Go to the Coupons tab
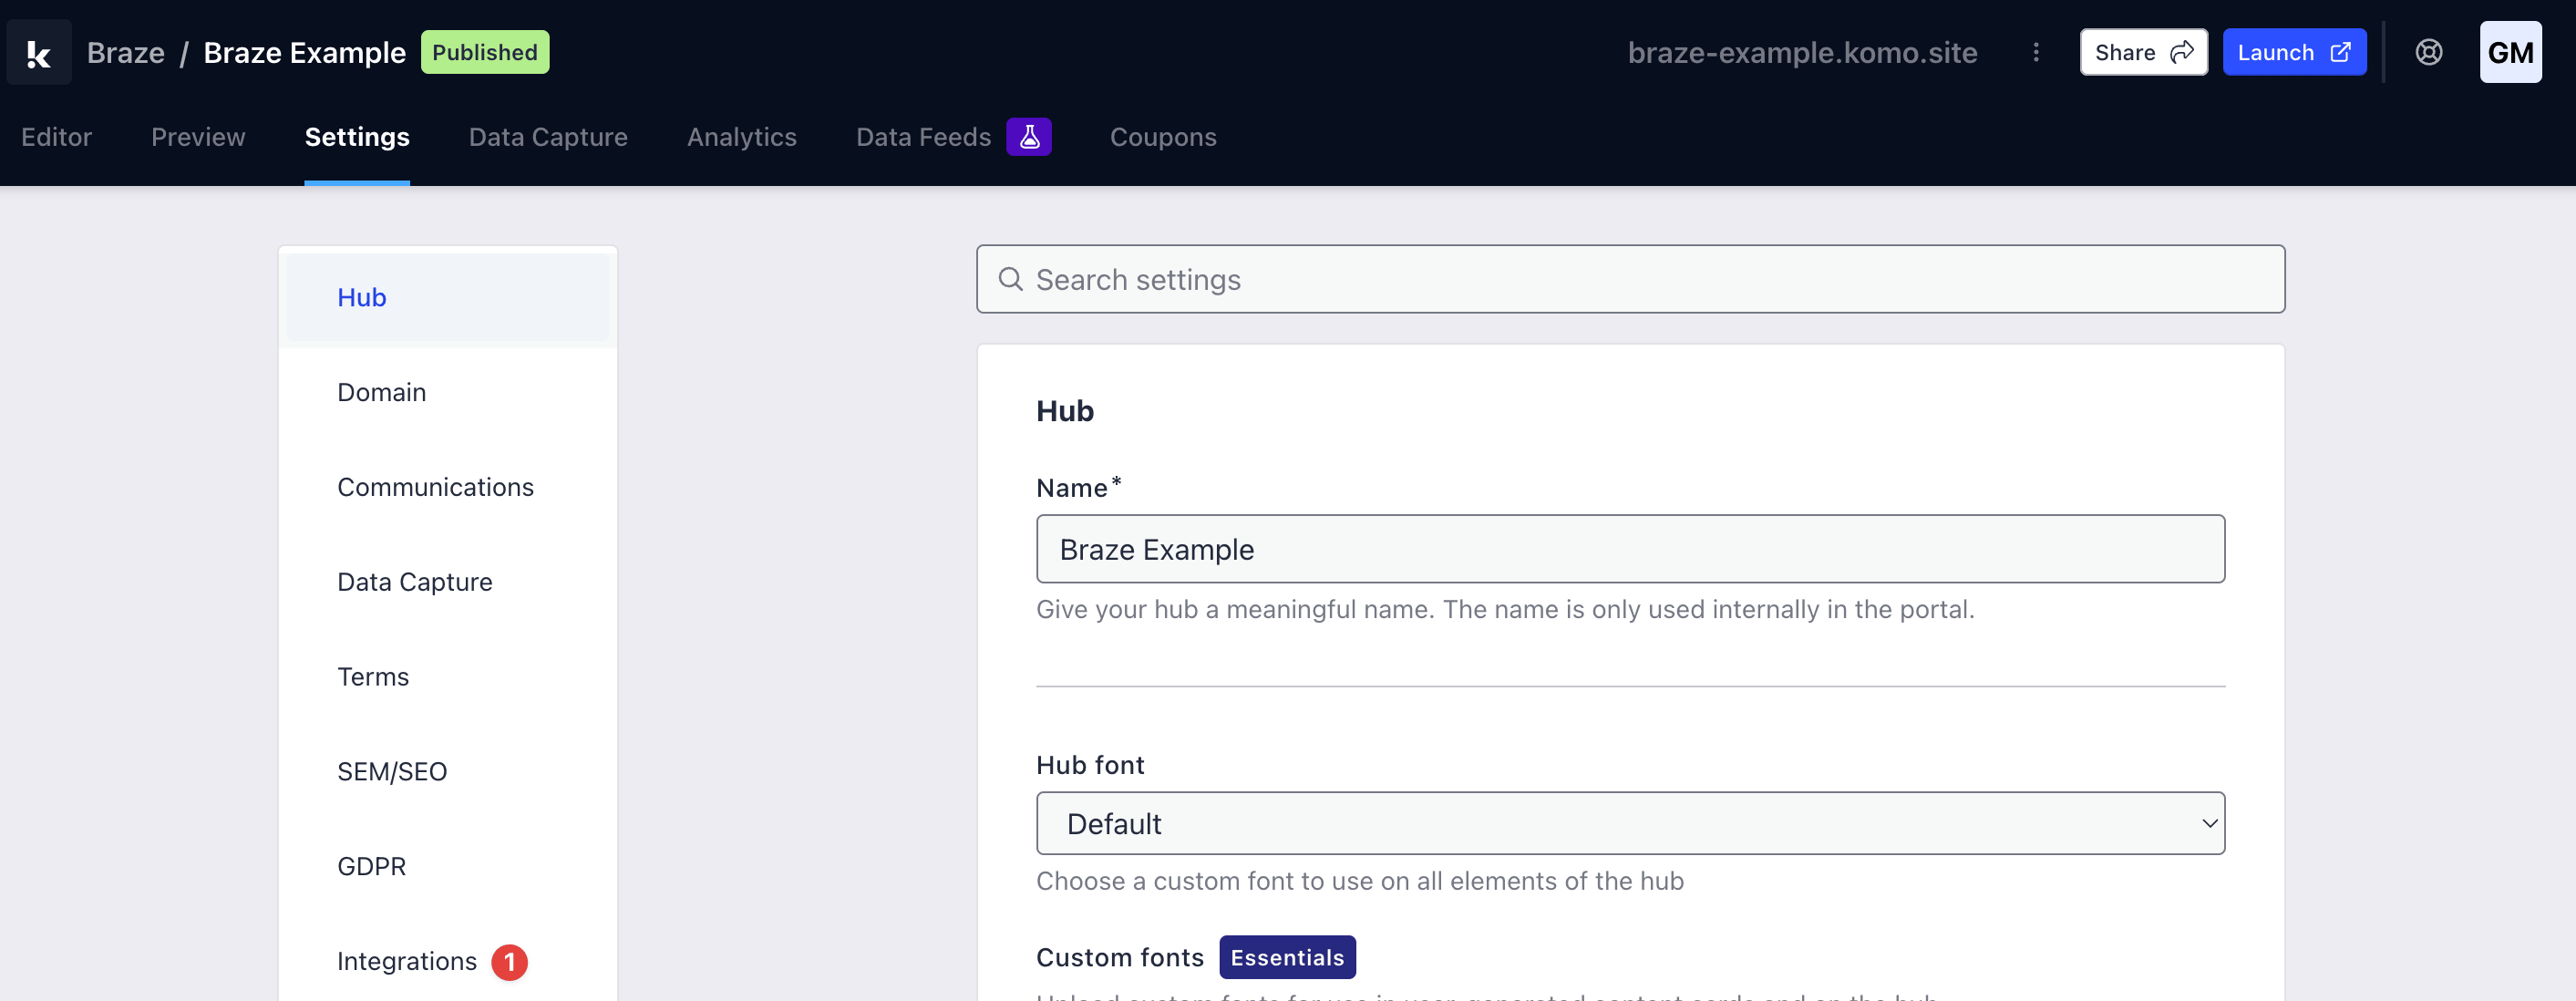The image size is (2576, 1001). (1162, 137)
